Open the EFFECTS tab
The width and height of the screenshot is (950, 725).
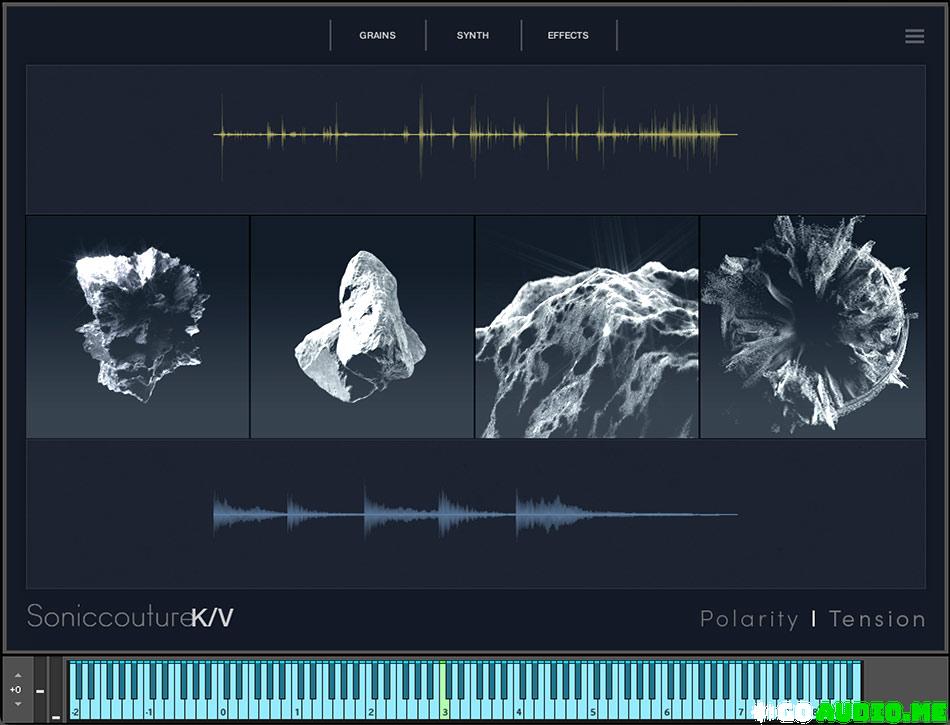click(x=568, y=36)
